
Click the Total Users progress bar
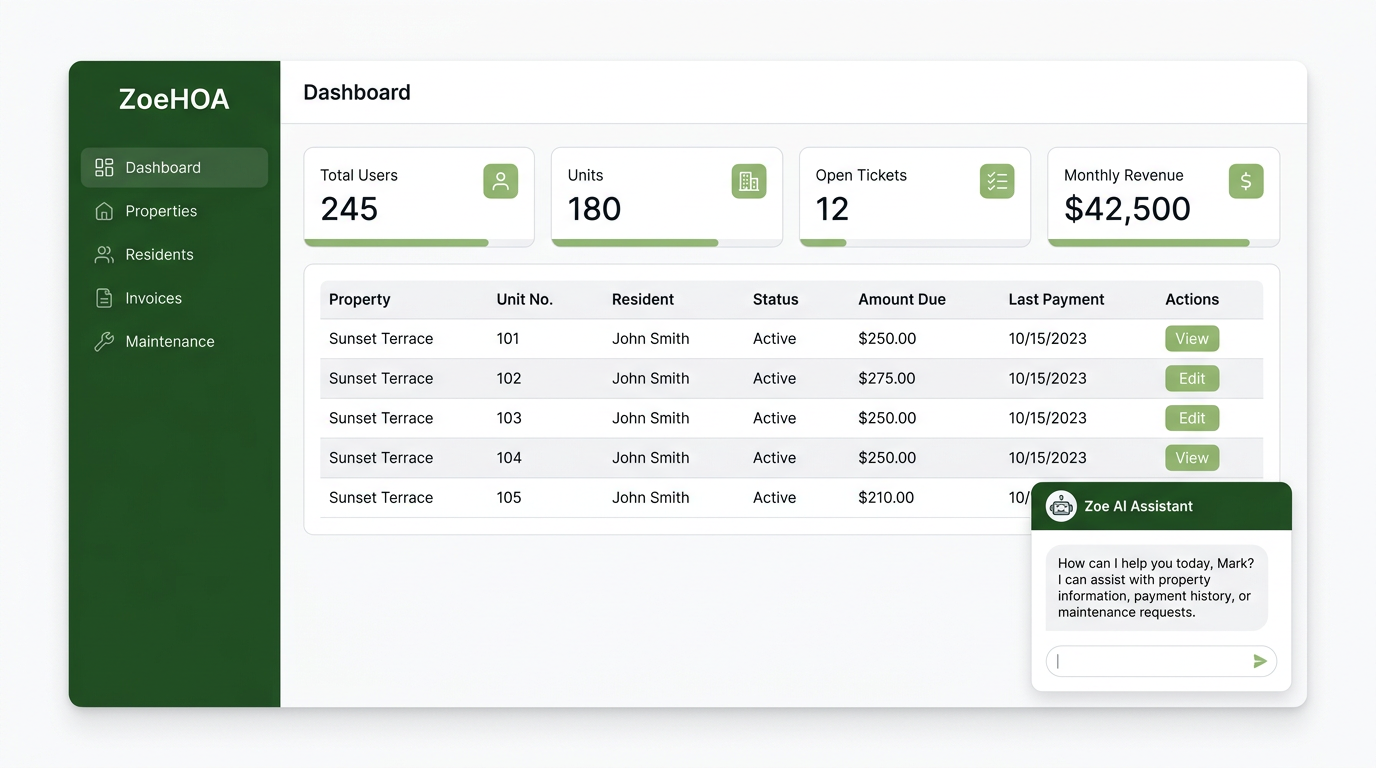419,243
